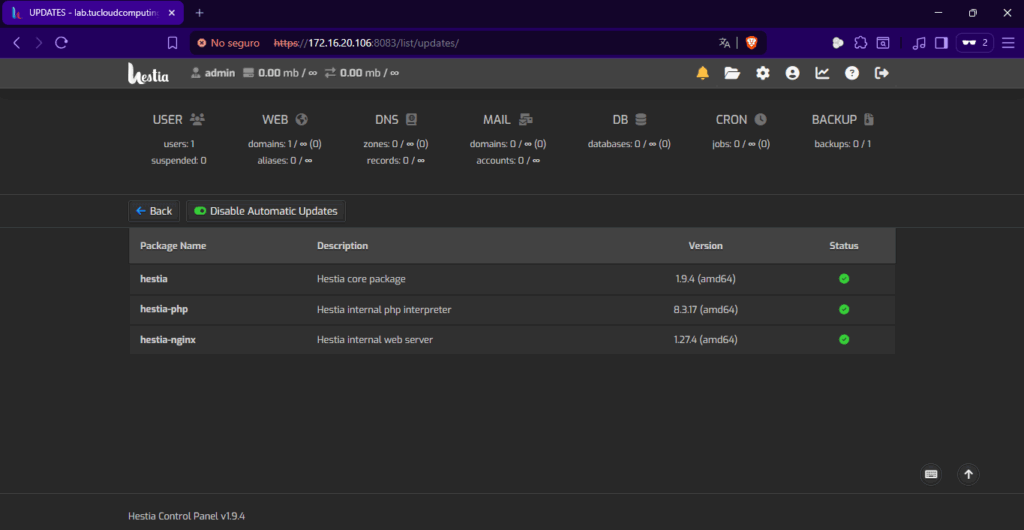Open a new browser tab
1024x530 pixels.
pos(200,13)
